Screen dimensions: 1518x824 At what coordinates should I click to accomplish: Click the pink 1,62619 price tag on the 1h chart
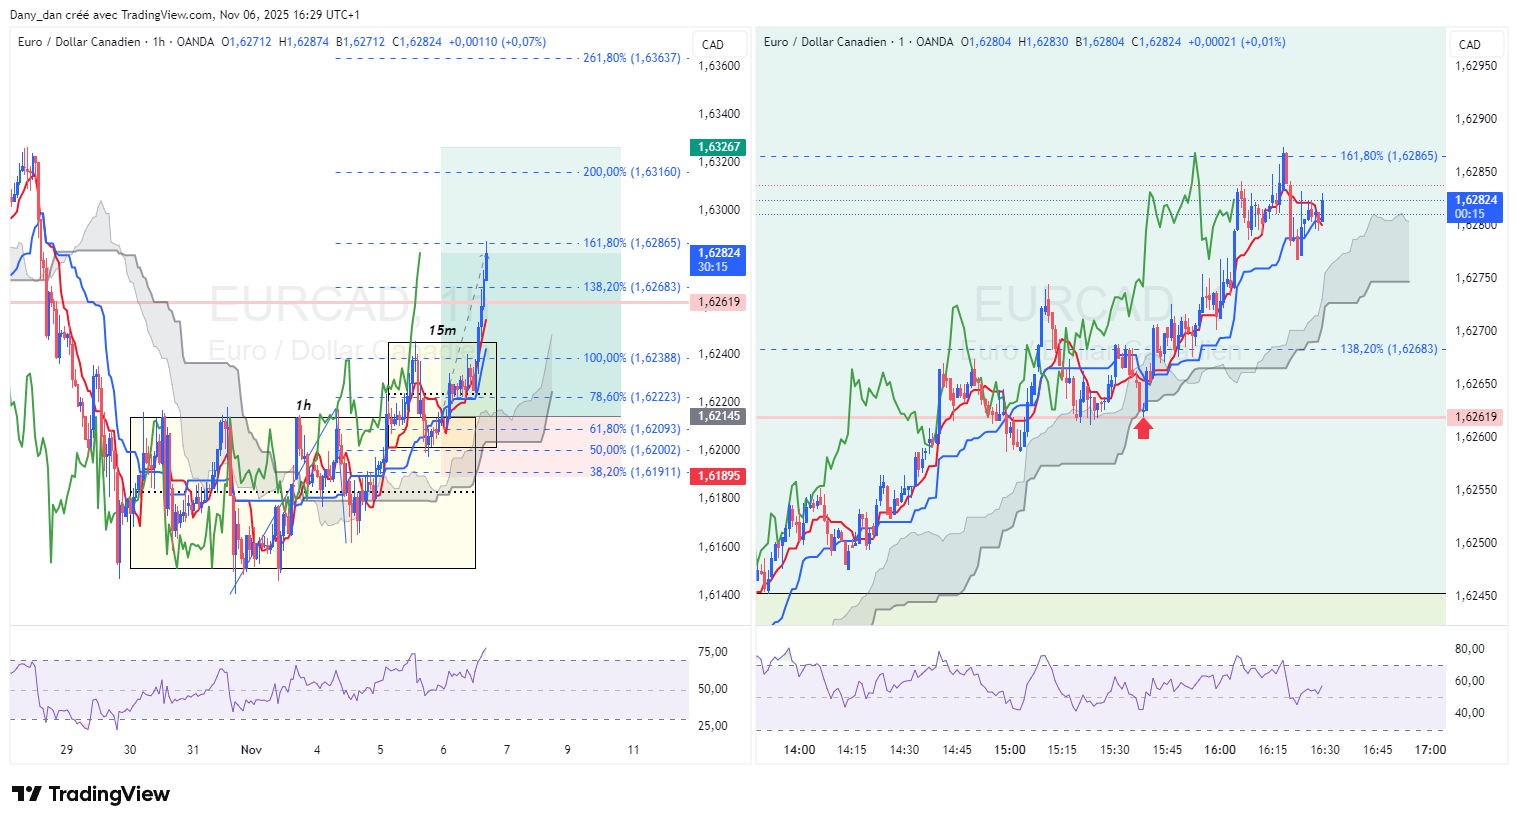pyautogui.click(x=719, y=302)
